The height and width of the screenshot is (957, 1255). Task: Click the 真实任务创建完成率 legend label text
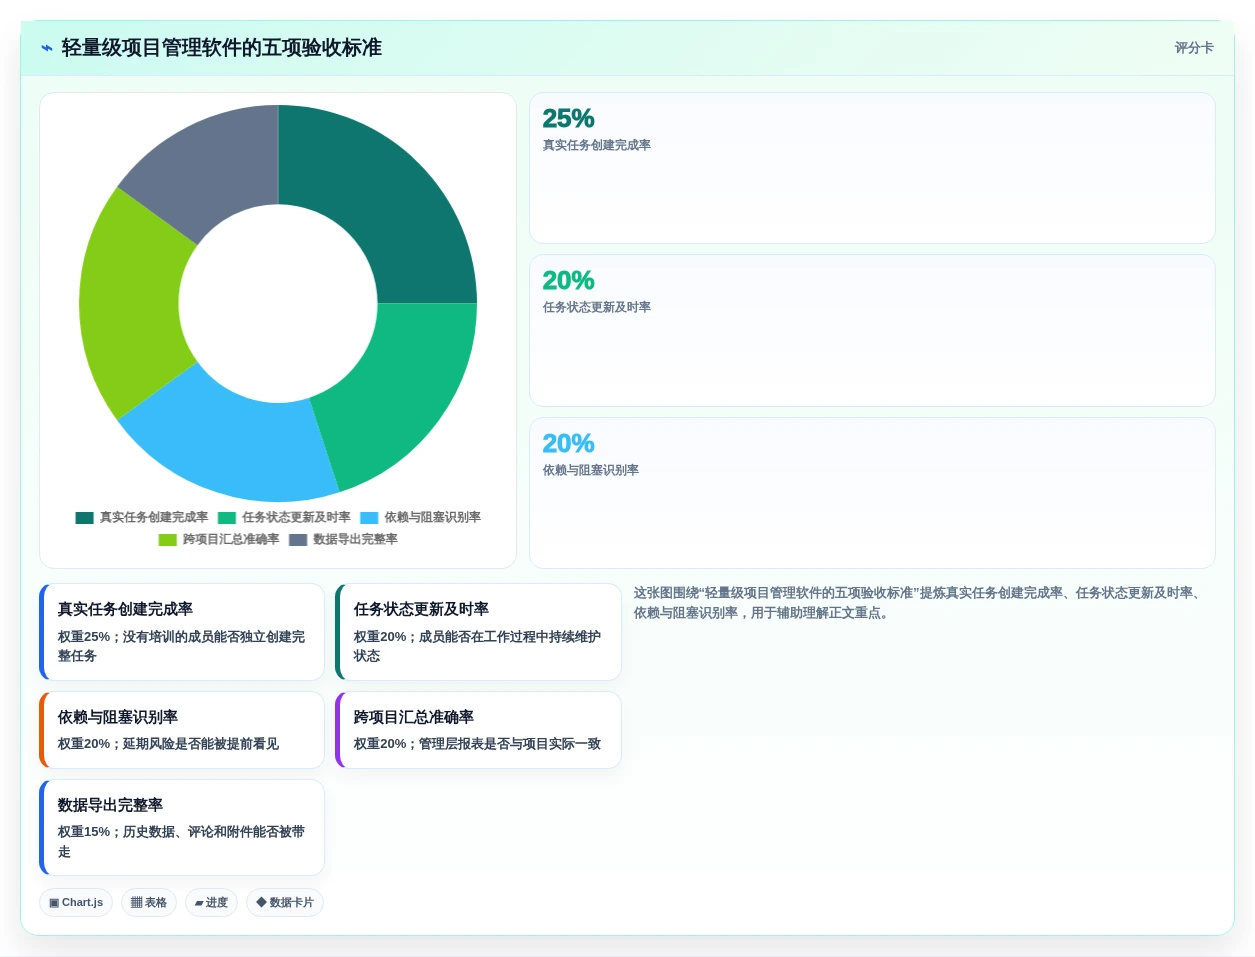point(154,518)
